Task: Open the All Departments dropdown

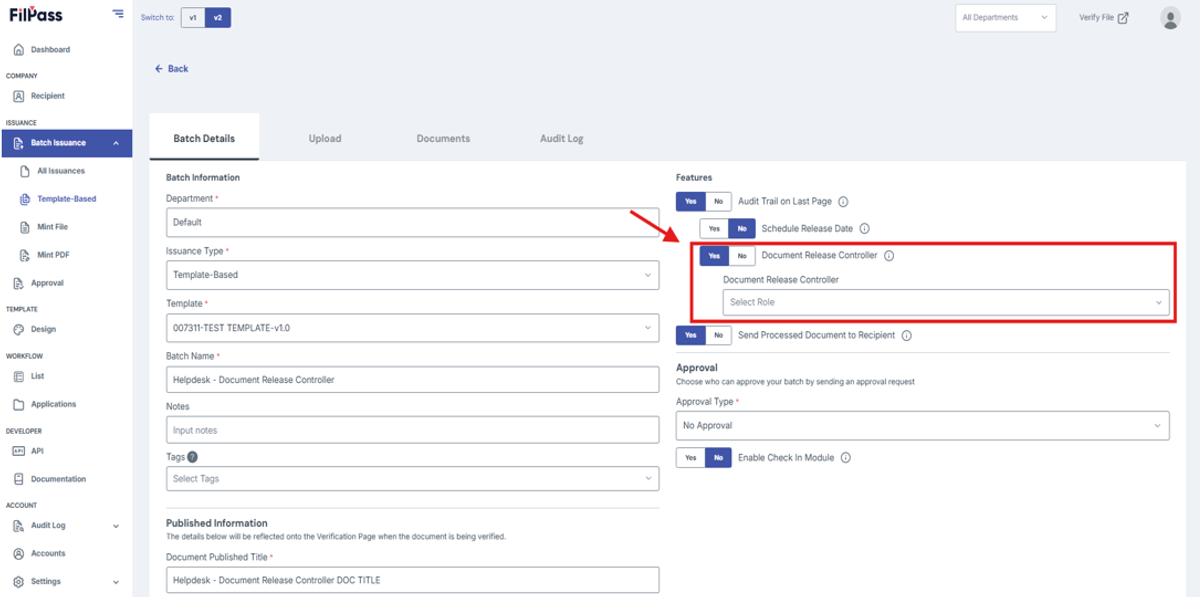Action: pyautogui.click(x=1005, y=17)
